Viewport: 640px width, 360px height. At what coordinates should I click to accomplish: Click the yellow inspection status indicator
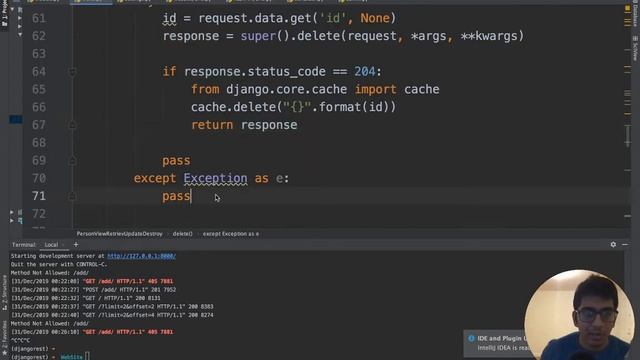627,8
